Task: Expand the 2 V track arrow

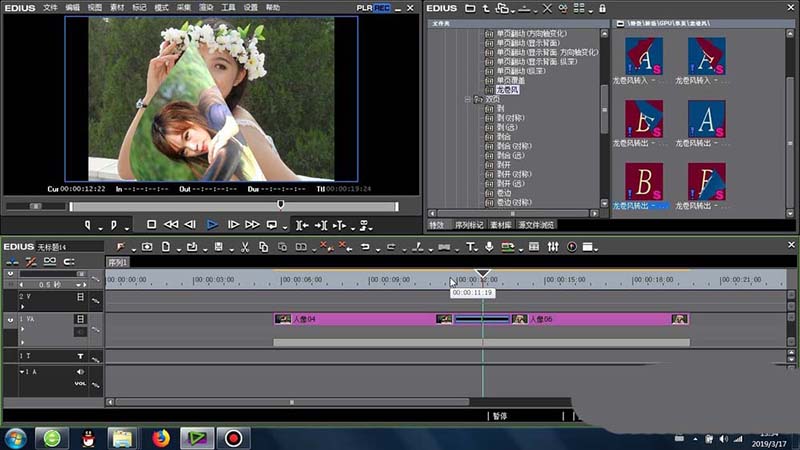Action: [22, 307]
